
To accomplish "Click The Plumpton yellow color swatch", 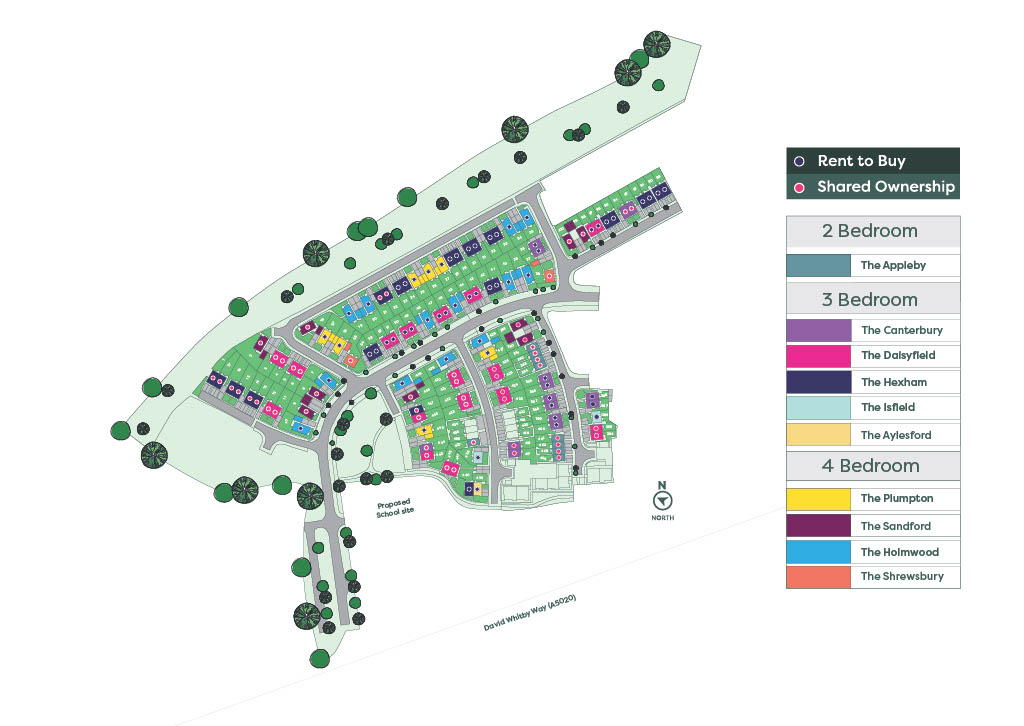I will [818, 498].
